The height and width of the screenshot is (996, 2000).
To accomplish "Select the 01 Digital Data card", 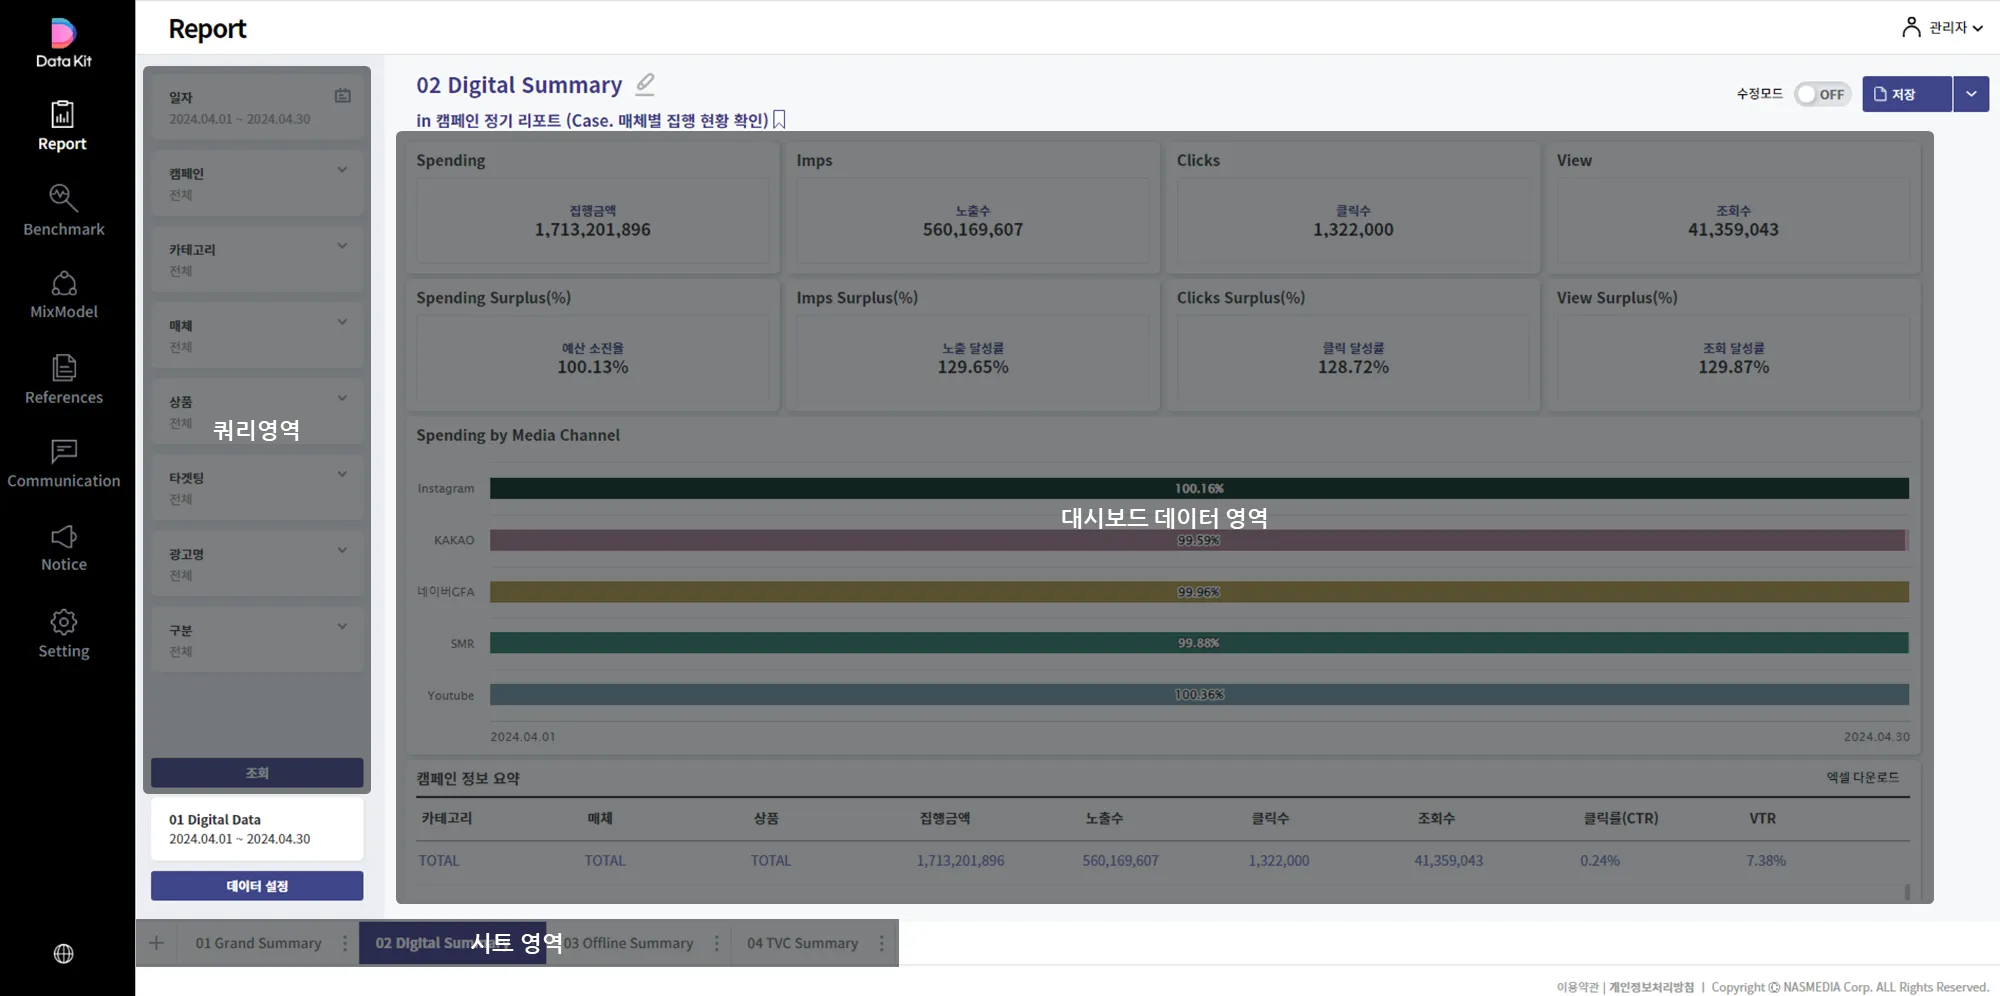I will [257, 828].
